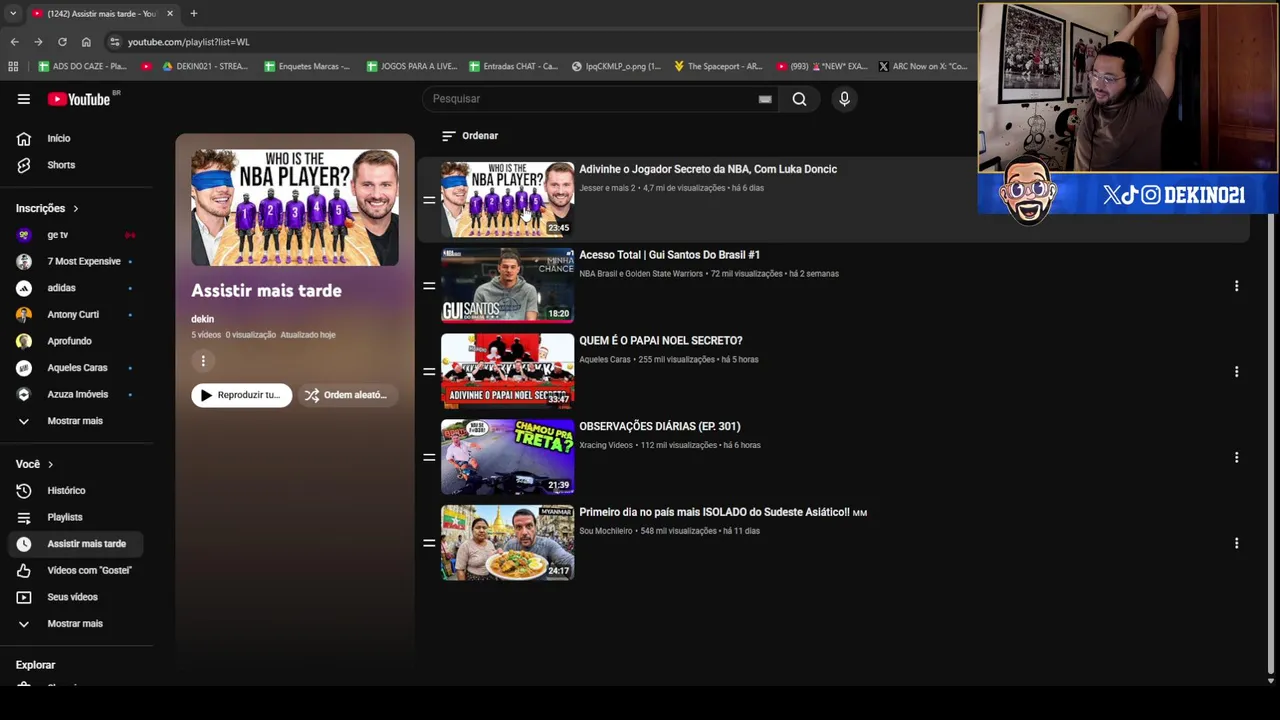The image size is (1280, 720).
Task: Open title QUEM É O PAPAI NOEL SECRETO?
Action: [661, 341]
